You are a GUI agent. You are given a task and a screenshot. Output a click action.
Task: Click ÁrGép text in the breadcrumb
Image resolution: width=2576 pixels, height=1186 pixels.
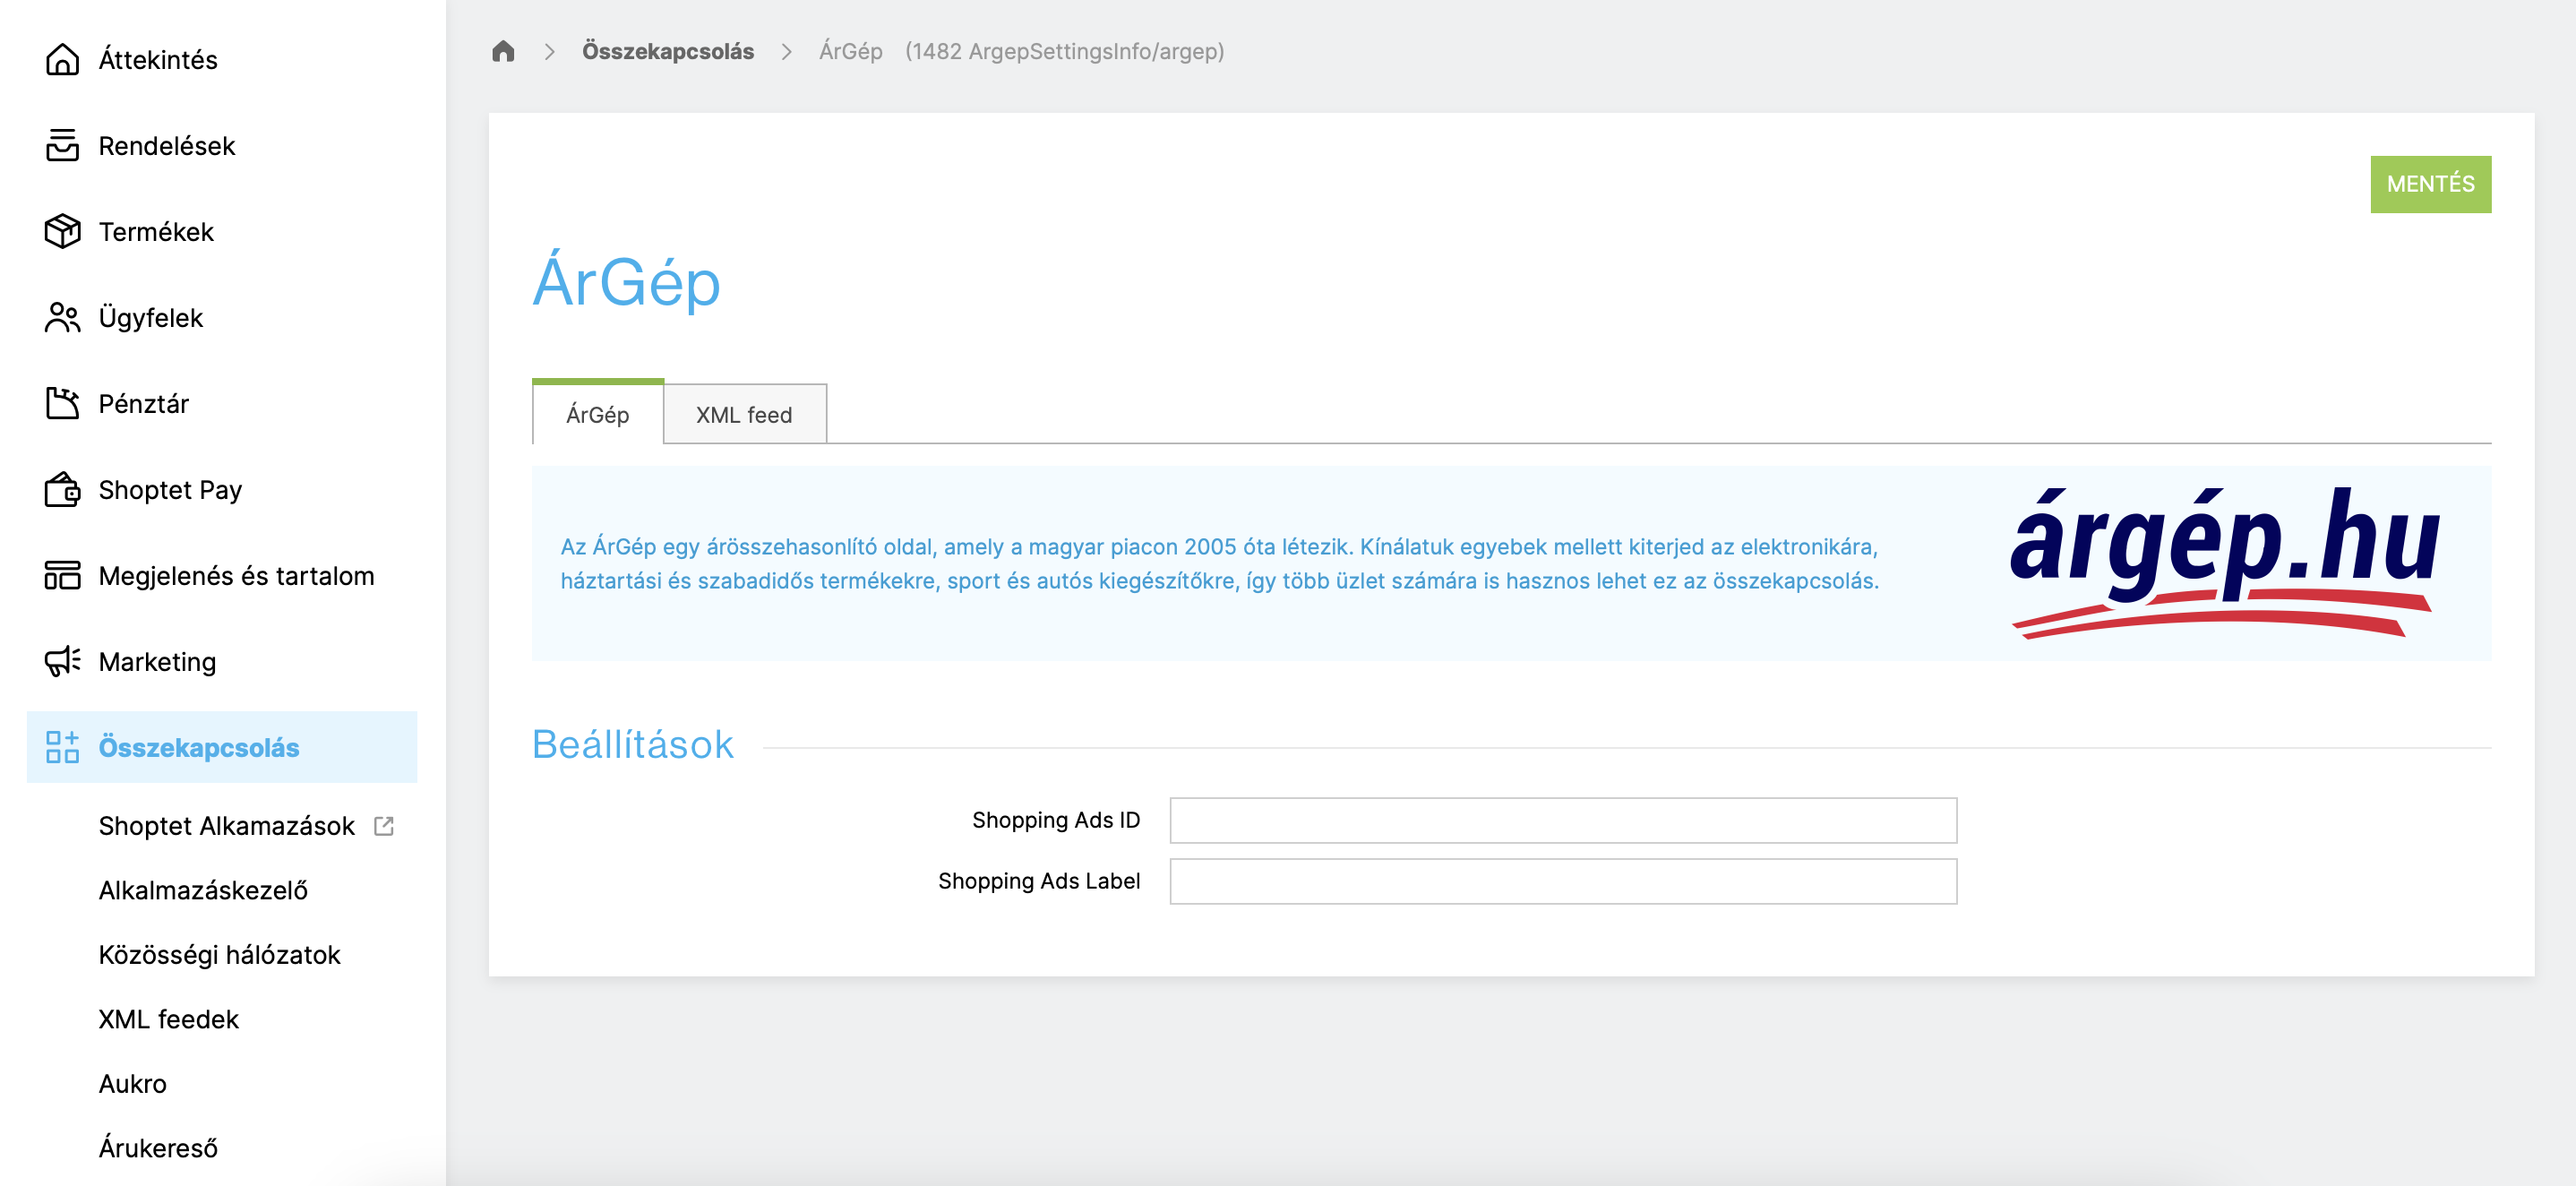851,51
